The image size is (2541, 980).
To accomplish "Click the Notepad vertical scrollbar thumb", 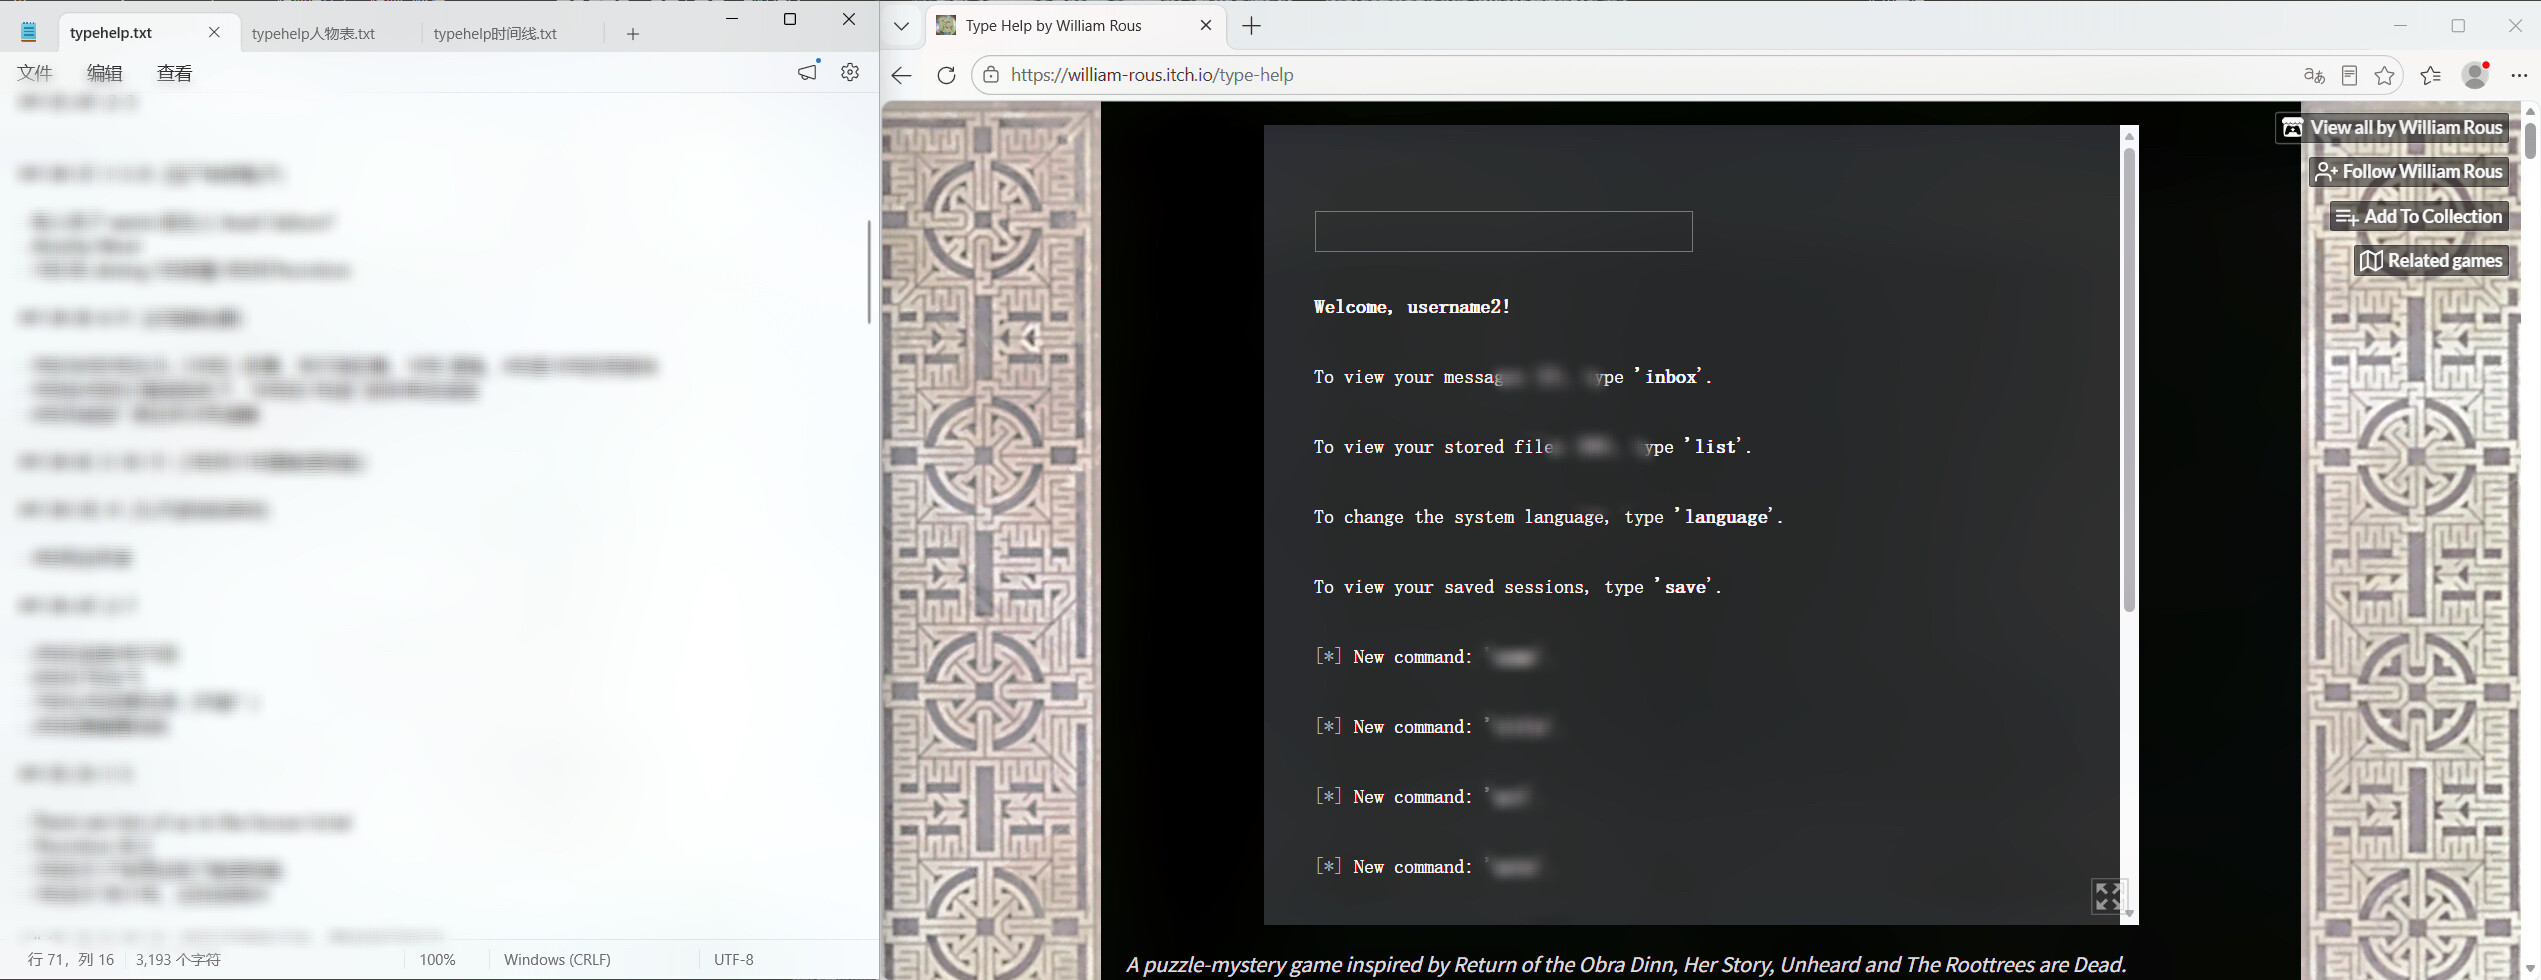I will [868, 271].
